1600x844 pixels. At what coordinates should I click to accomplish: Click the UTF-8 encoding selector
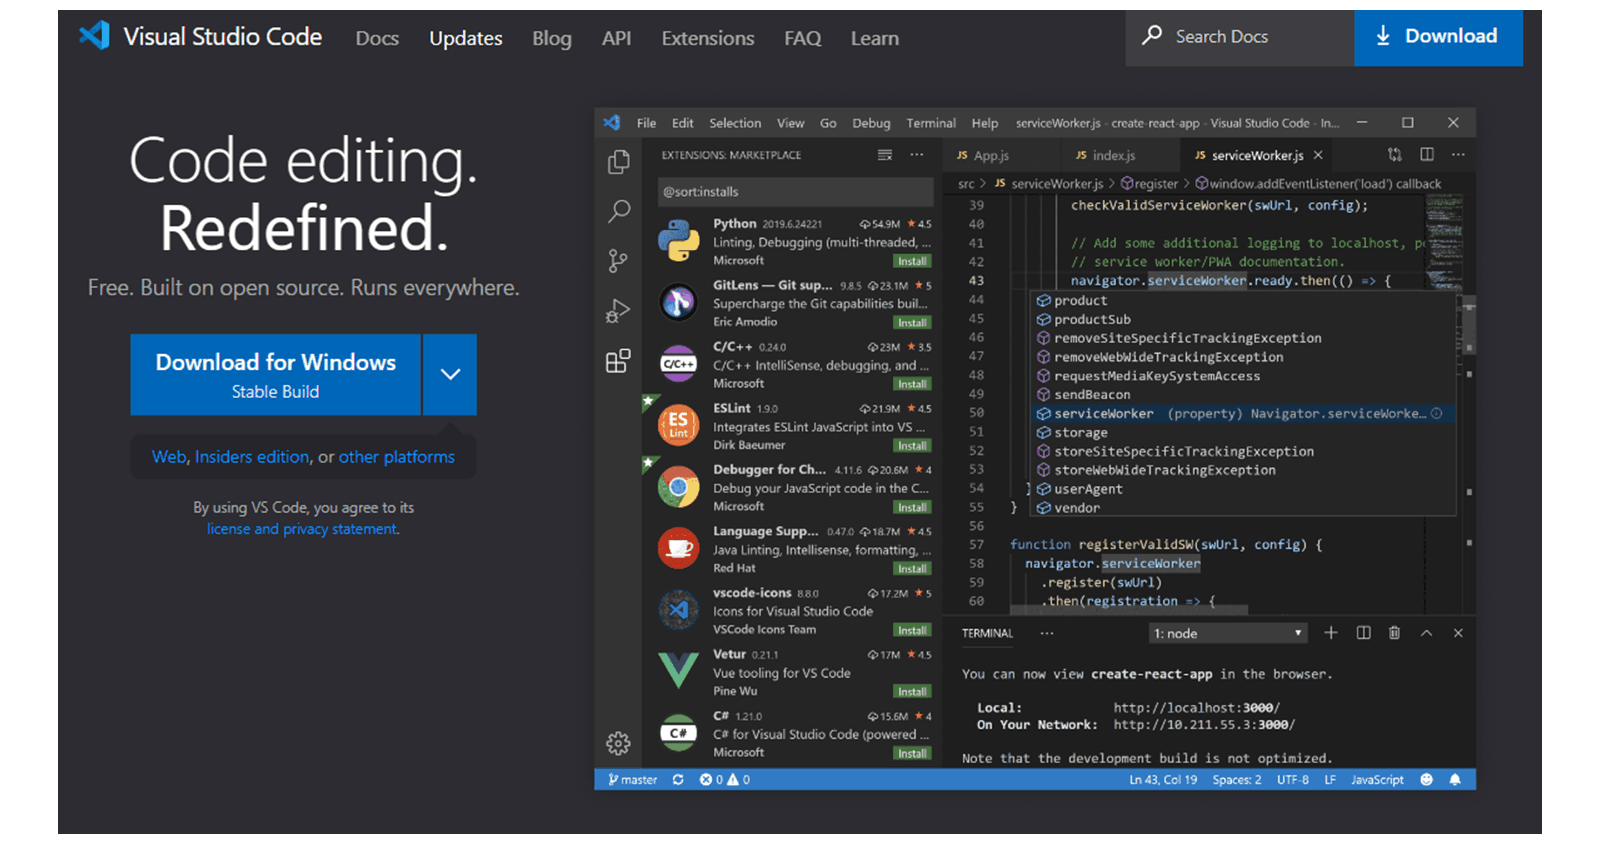[x=1292, y=780]
